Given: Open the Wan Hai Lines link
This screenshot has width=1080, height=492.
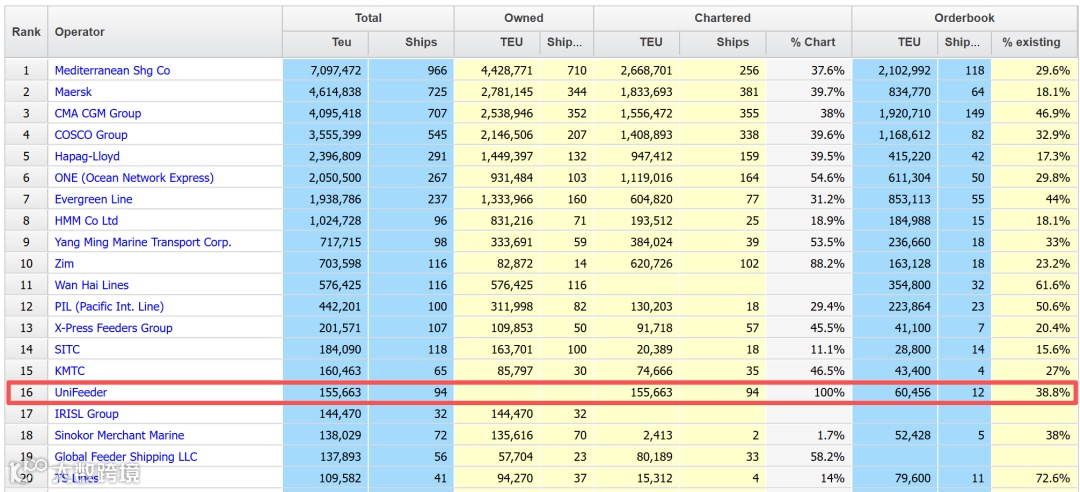Looking at the screenshot, I should (92, 285).
